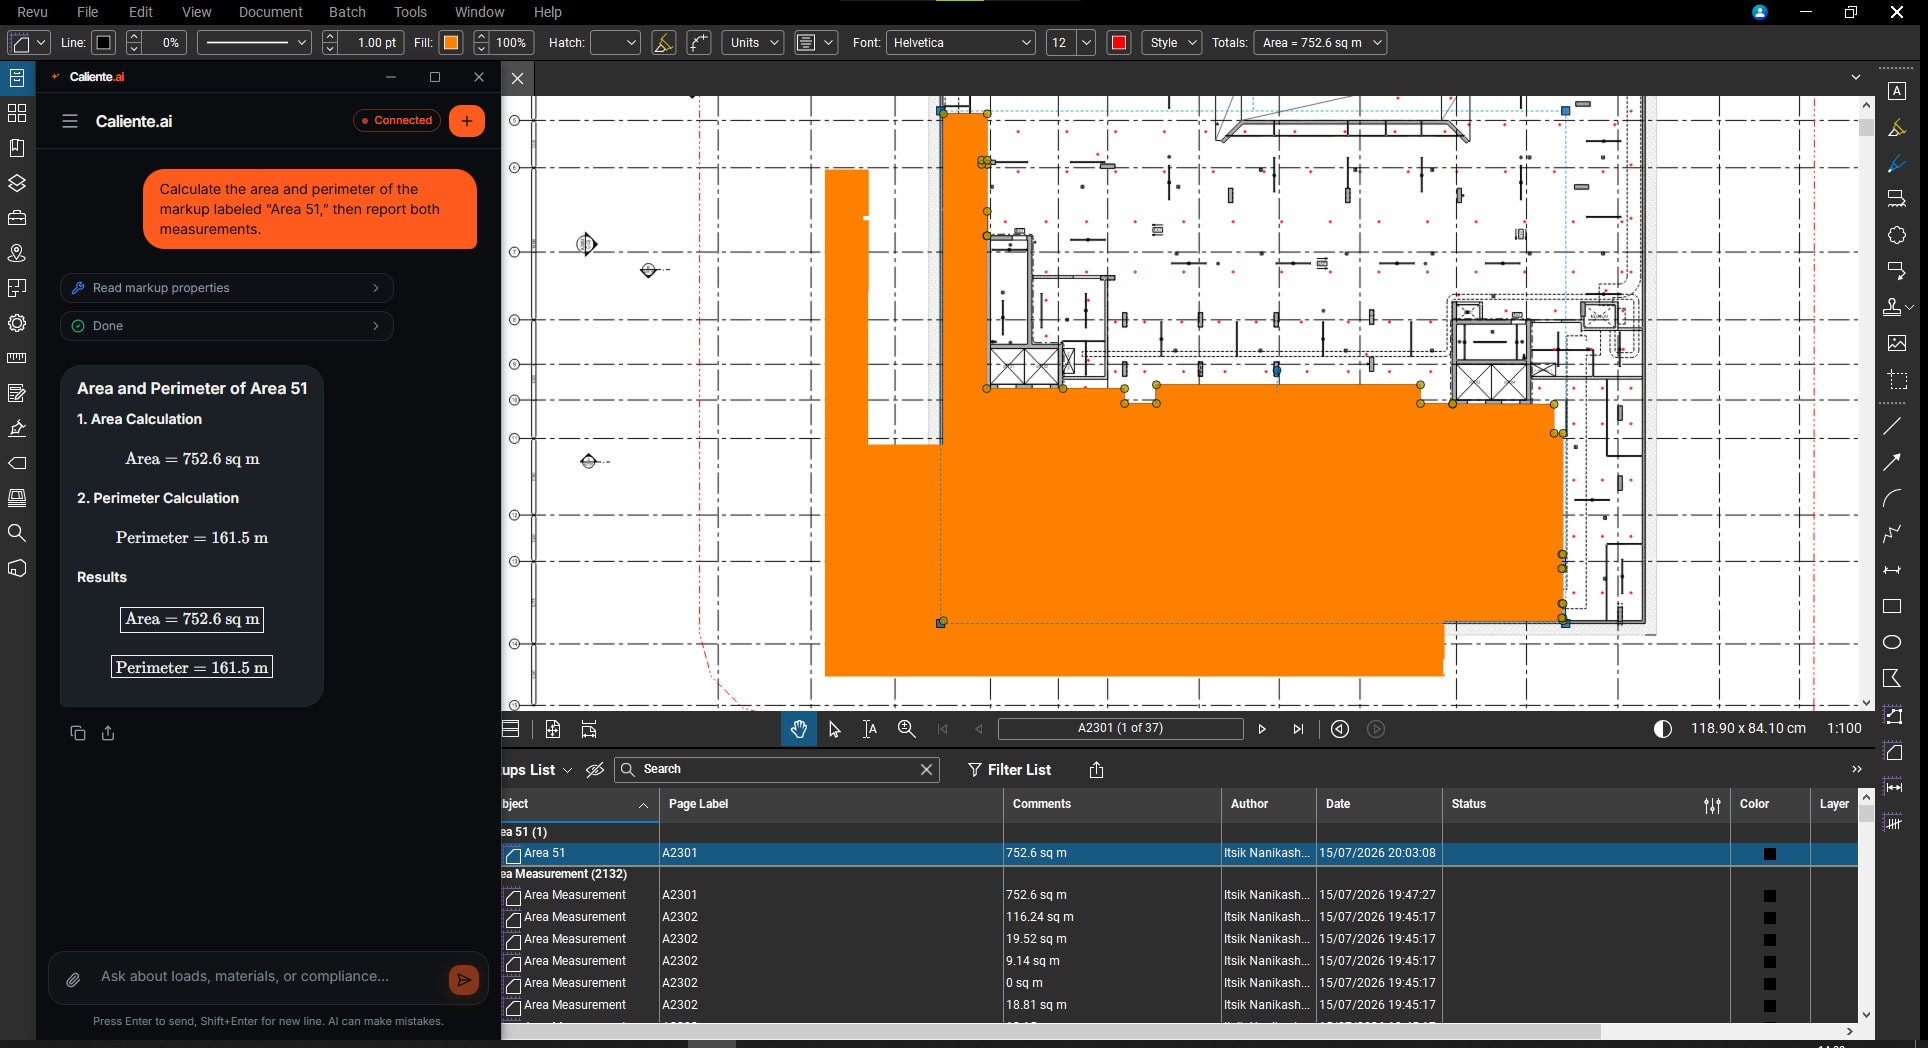
Task: Expand the Read markup properties step
Action: pos(227,288)
